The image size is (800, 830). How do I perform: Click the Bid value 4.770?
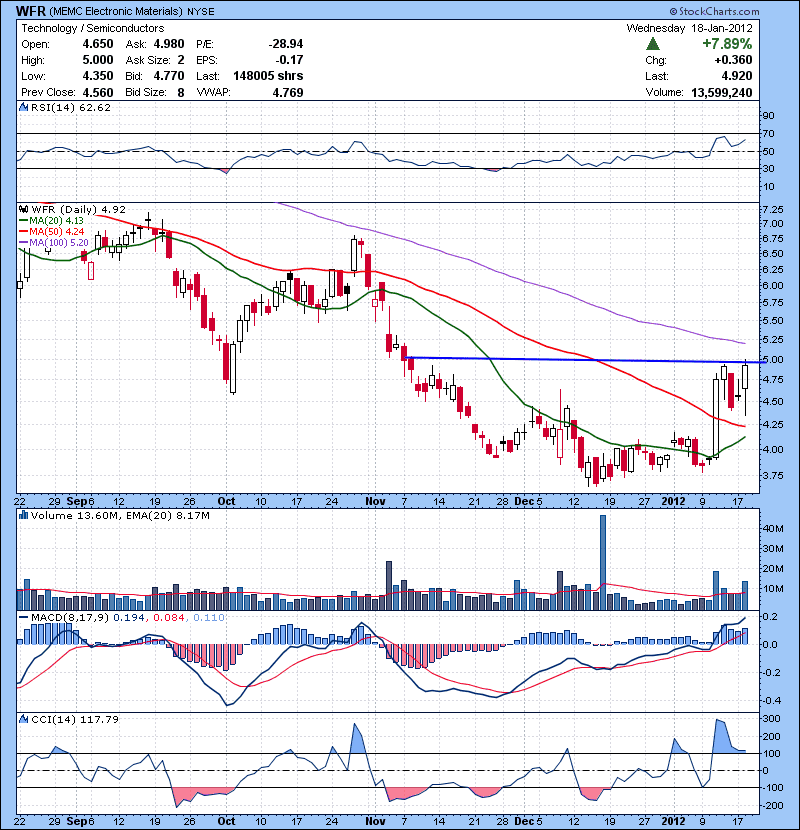(169, 76)
